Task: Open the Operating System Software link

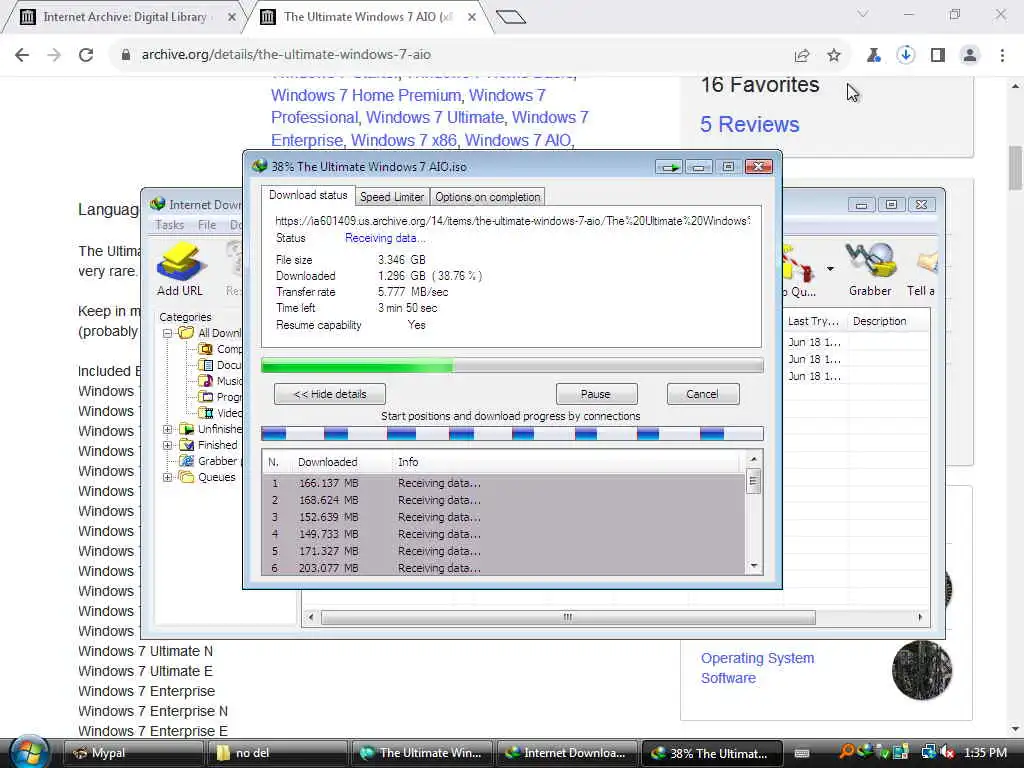Action: click(758, 668)
